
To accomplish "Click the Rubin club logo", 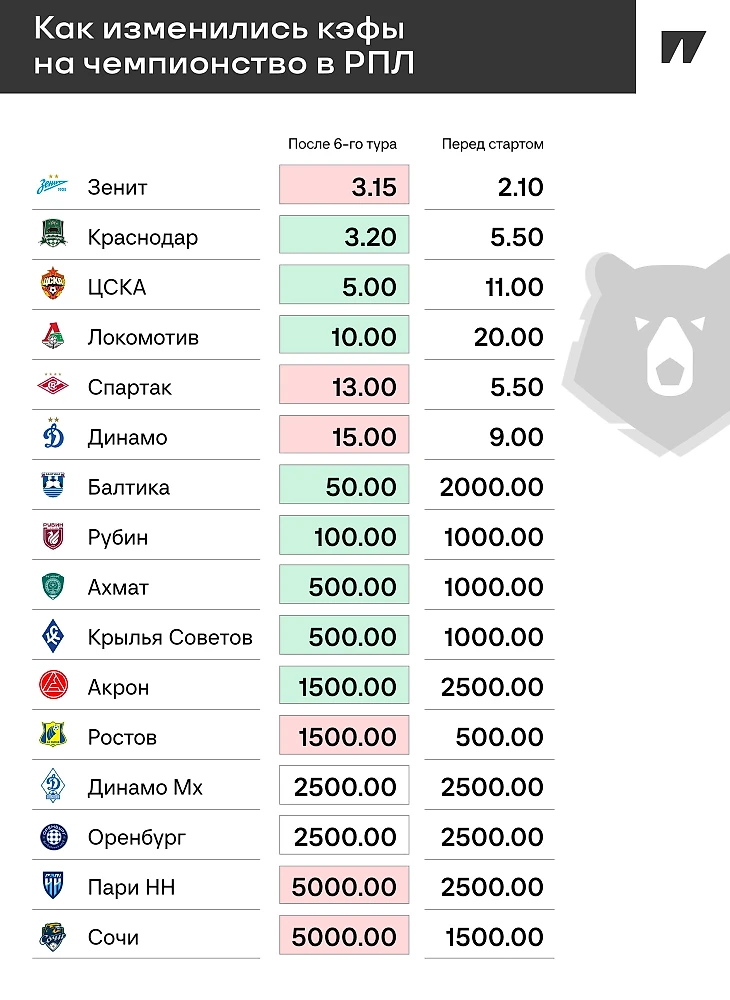I will click(53, 536).
